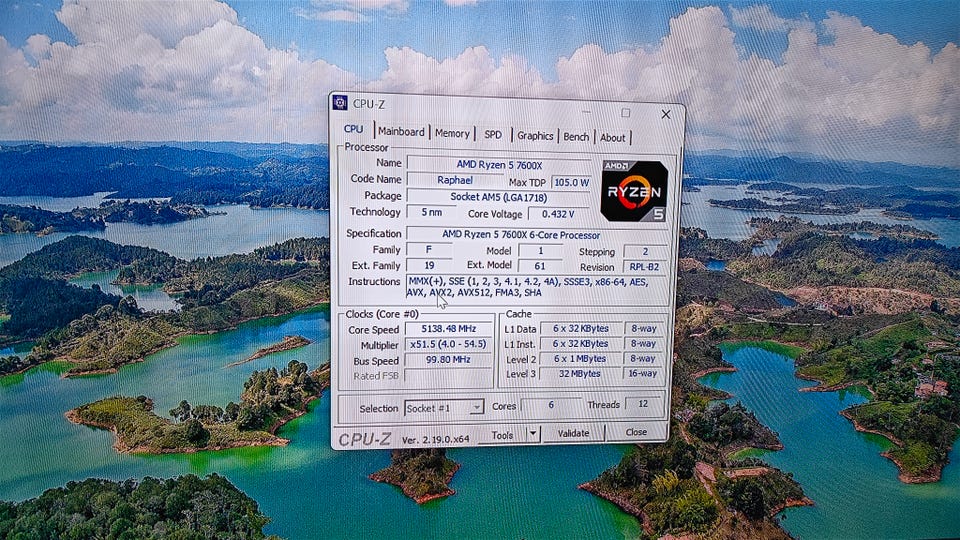Image resolution: width=960 pixels, height=540 pixels.
Task: Open the Mainboard tab
Action: click(x=401, y=132)
